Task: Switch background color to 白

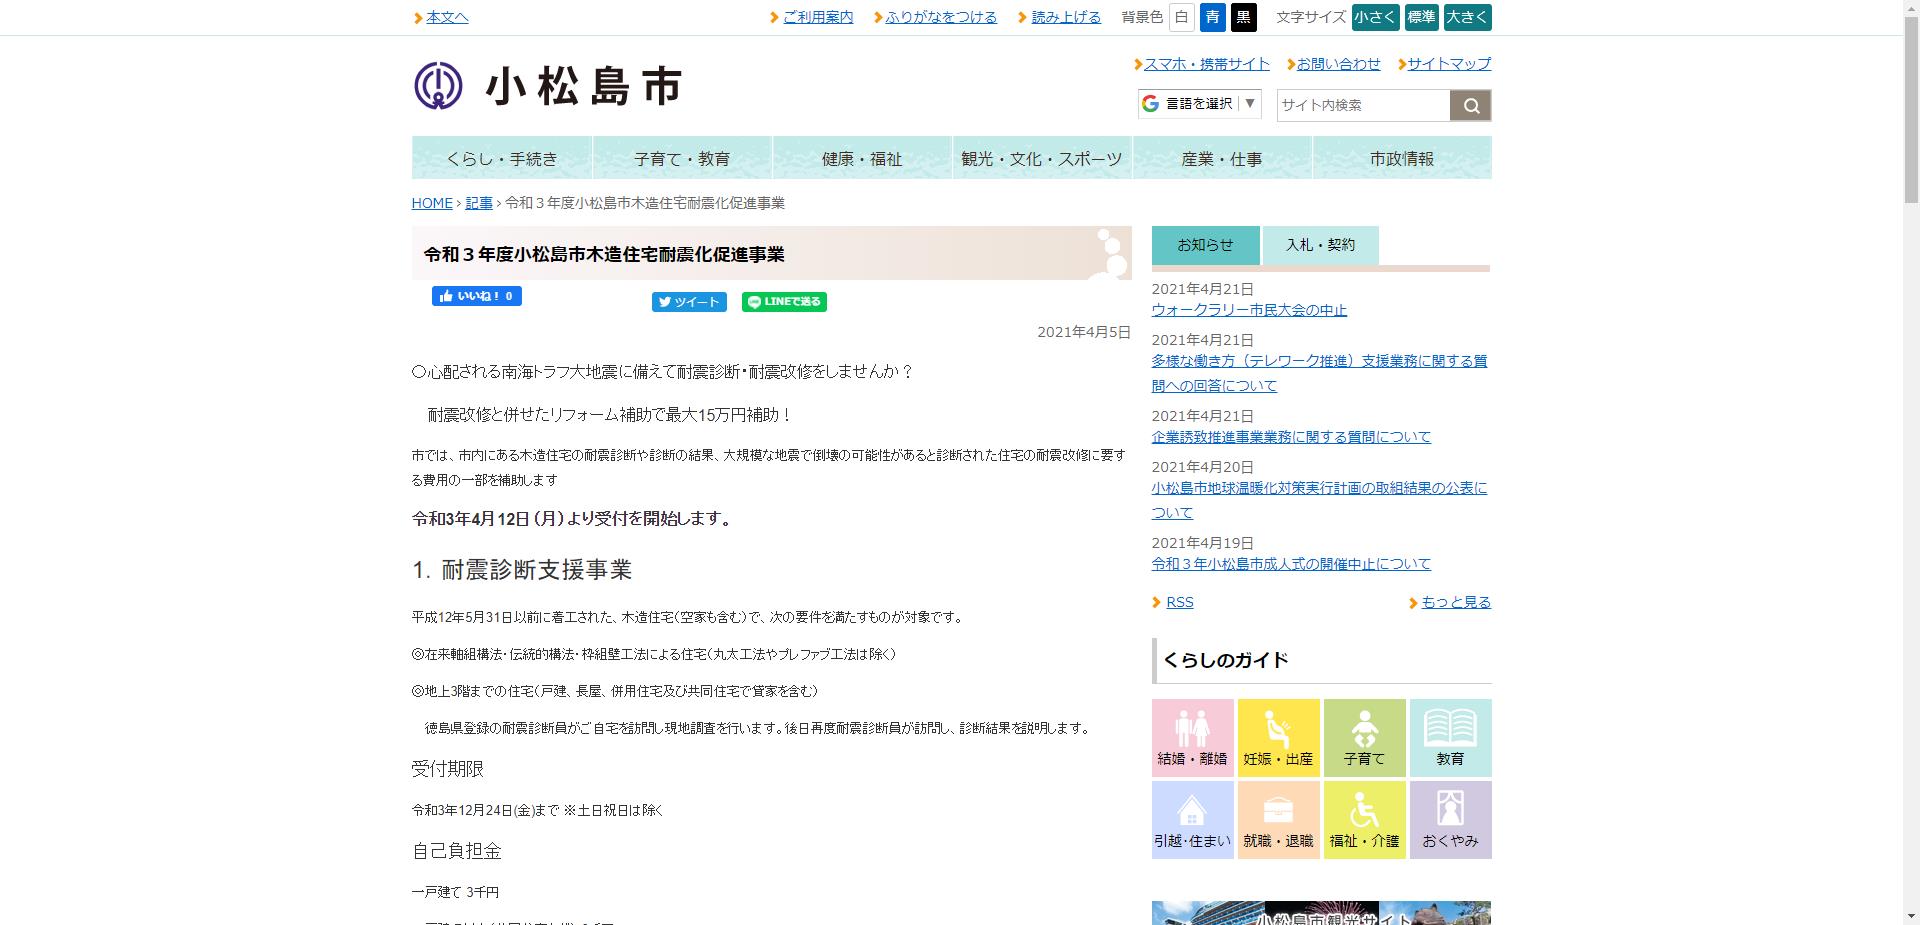Action: point(1182,17)
